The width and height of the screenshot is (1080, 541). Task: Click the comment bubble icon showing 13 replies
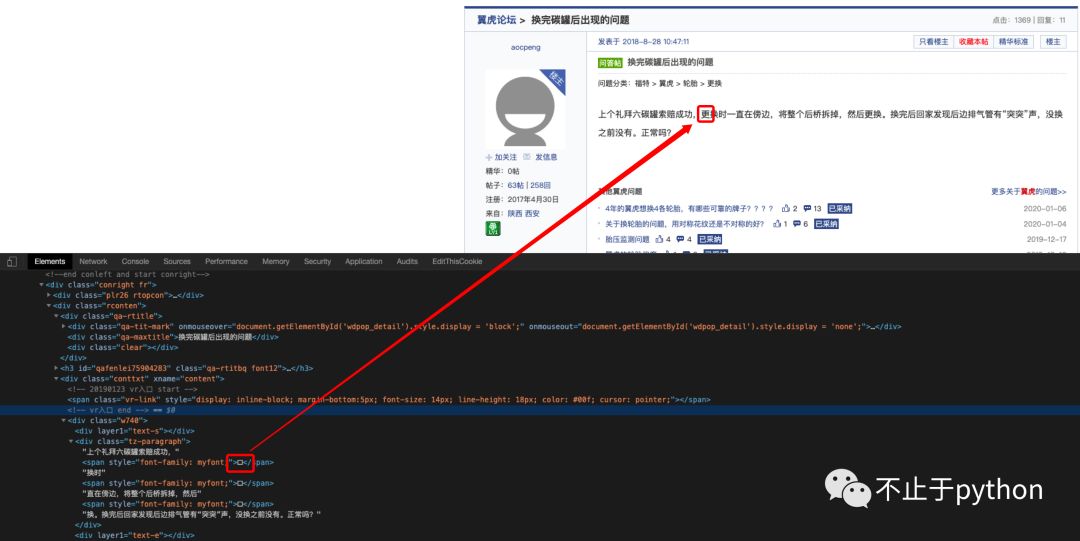coord(807,209)
